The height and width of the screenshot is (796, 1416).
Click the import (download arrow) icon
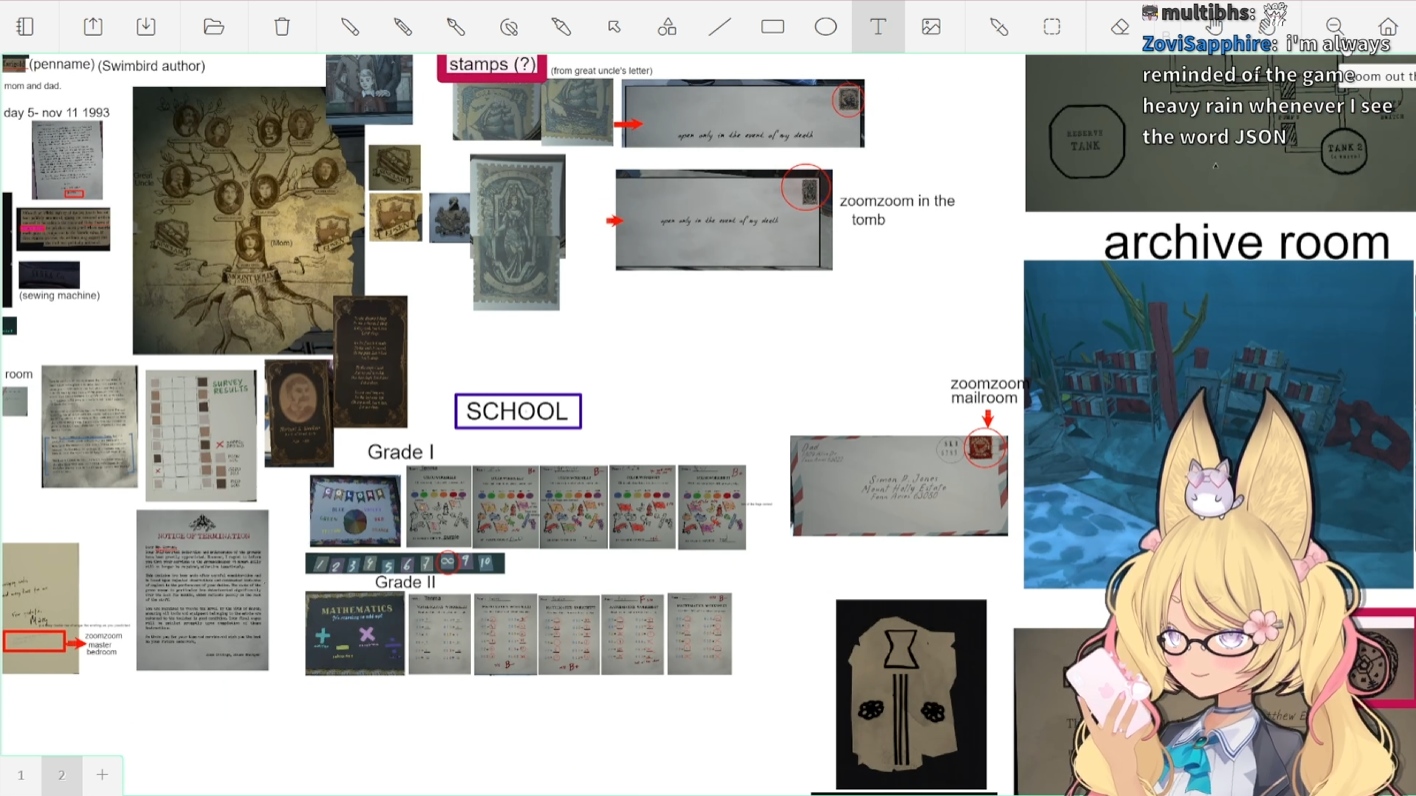pos(146,27)
